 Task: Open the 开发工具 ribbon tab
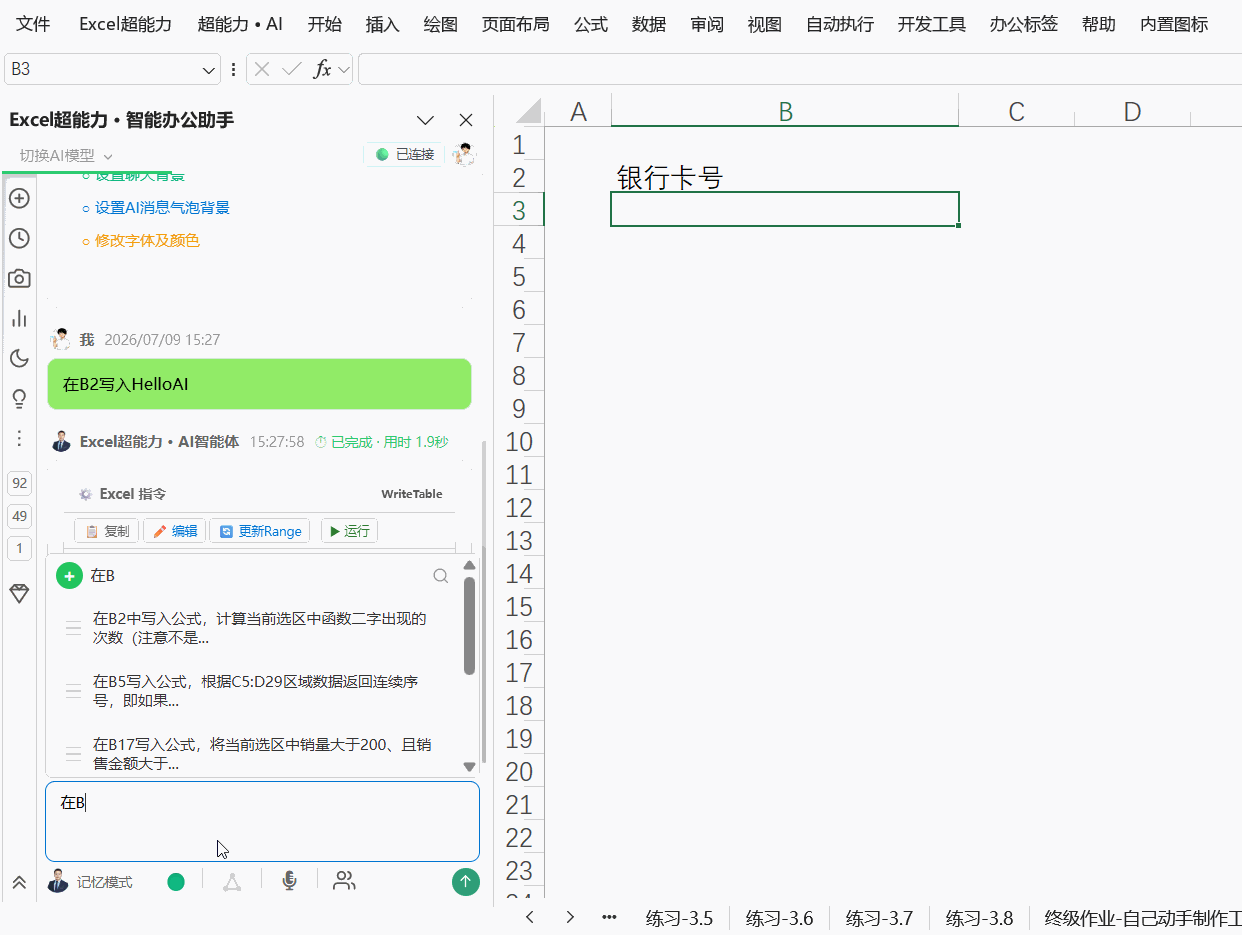pyautogui.click(x=931, y=24)
